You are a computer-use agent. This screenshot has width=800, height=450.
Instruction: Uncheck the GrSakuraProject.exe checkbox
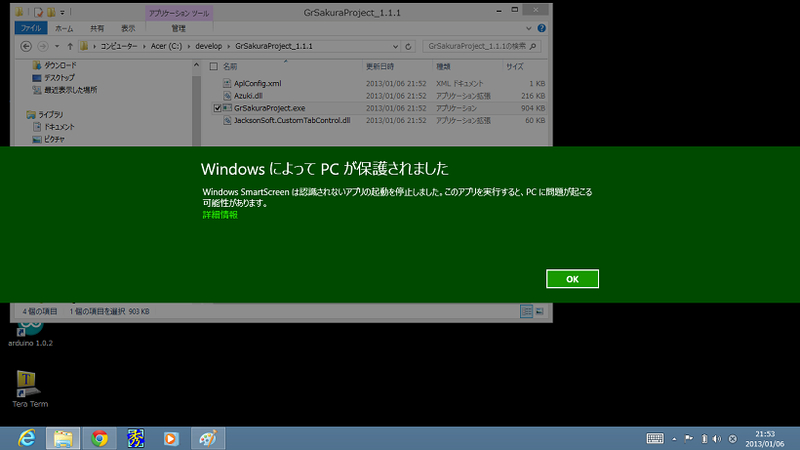[x=217, y=108]
